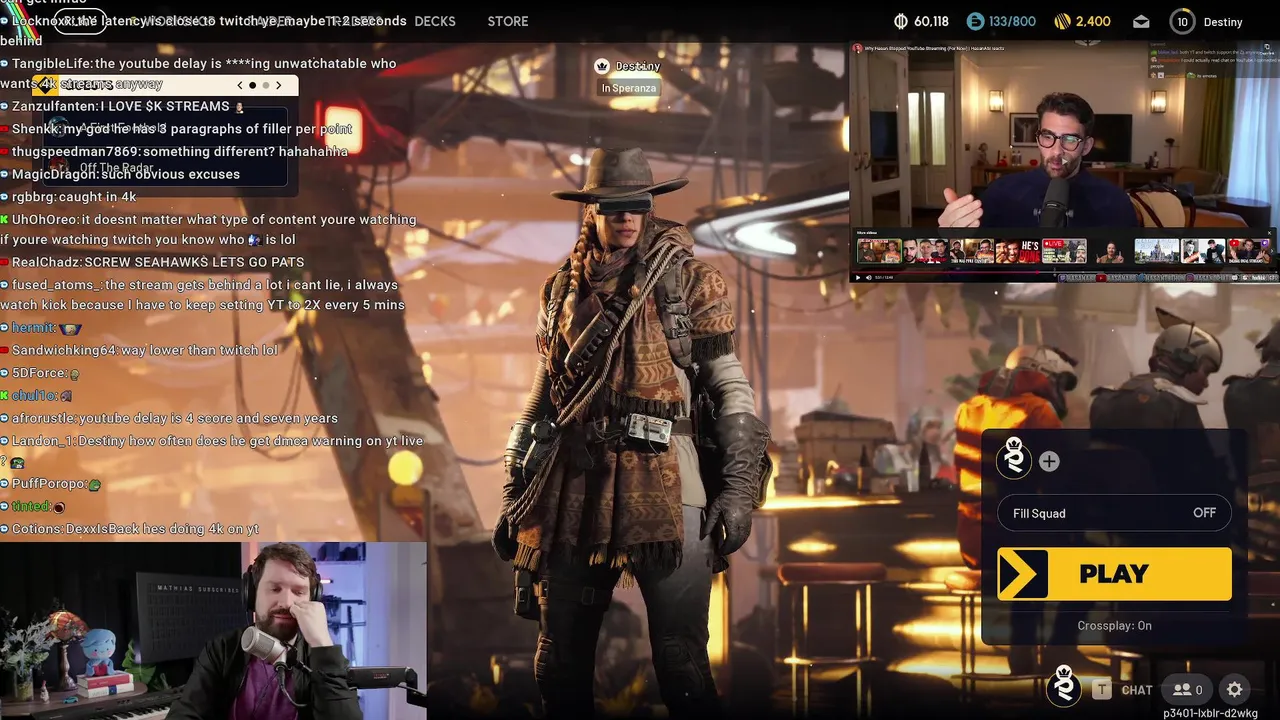1280x720 pixels.
Task: Click the embedded video title text
Action: [x=934, y=48]
